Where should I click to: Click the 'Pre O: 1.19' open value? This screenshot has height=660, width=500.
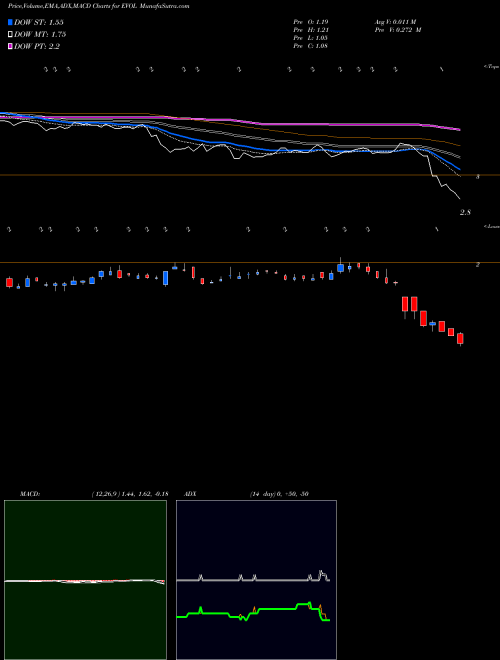click(x=311, y=22)
